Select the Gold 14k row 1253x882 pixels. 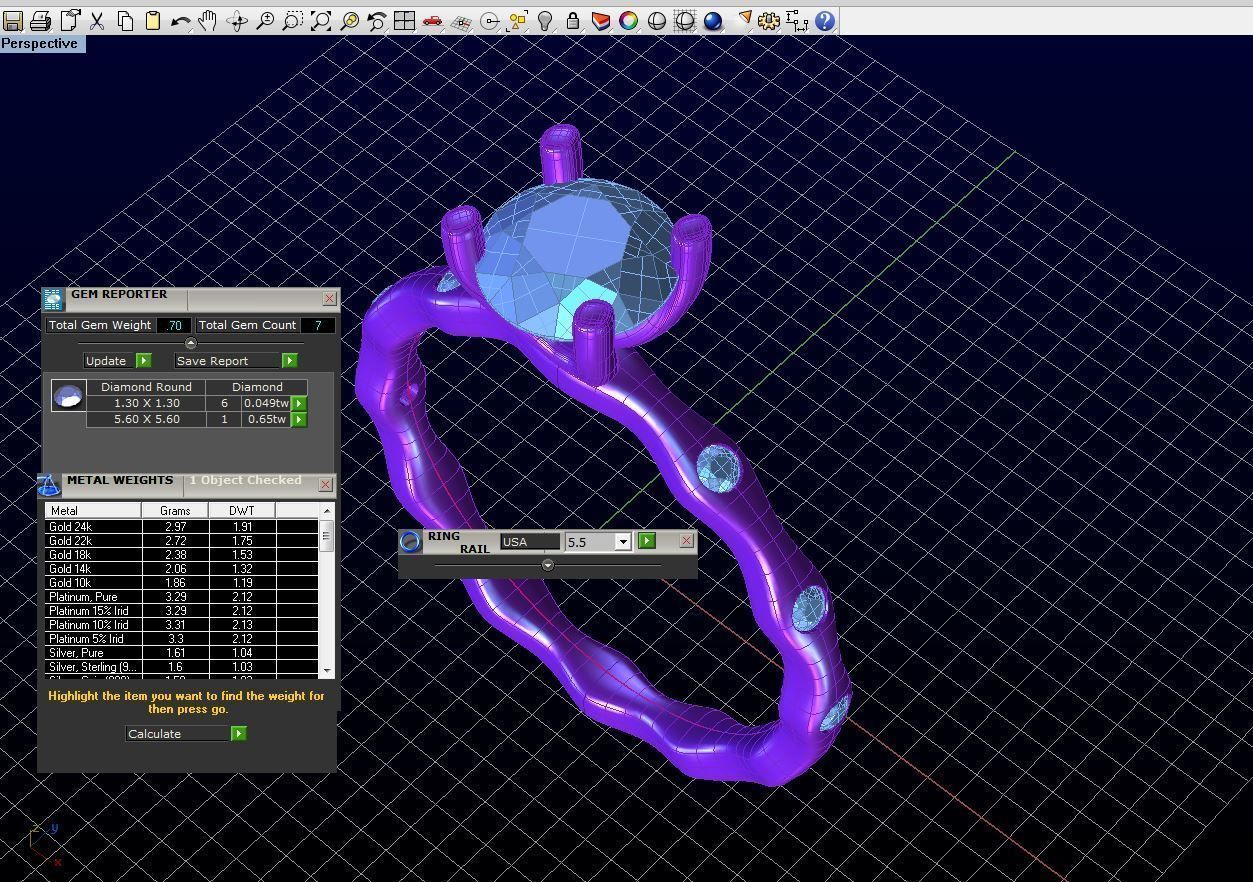[181, 569]
